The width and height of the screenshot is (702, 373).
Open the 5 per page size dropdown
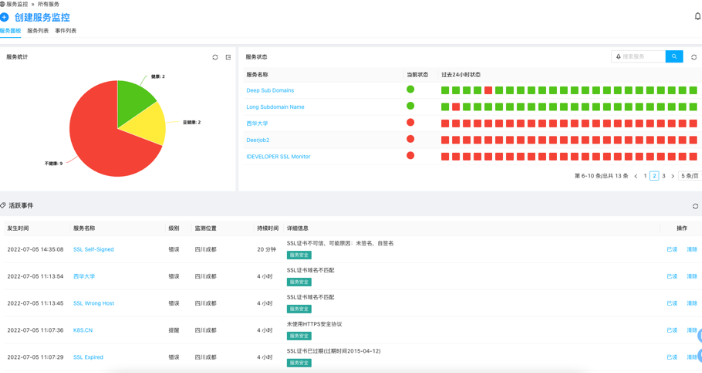point(690,176)
